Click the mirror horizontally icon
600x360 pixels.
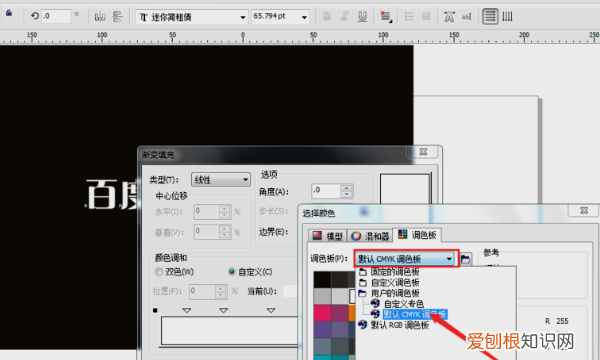[100, 16]
